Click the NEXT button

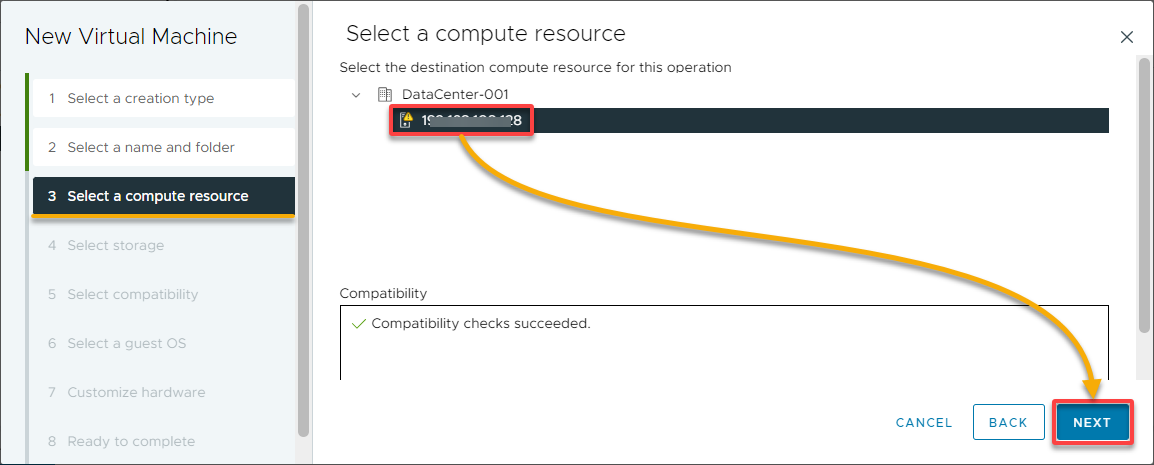click(x=1091, y=422)
